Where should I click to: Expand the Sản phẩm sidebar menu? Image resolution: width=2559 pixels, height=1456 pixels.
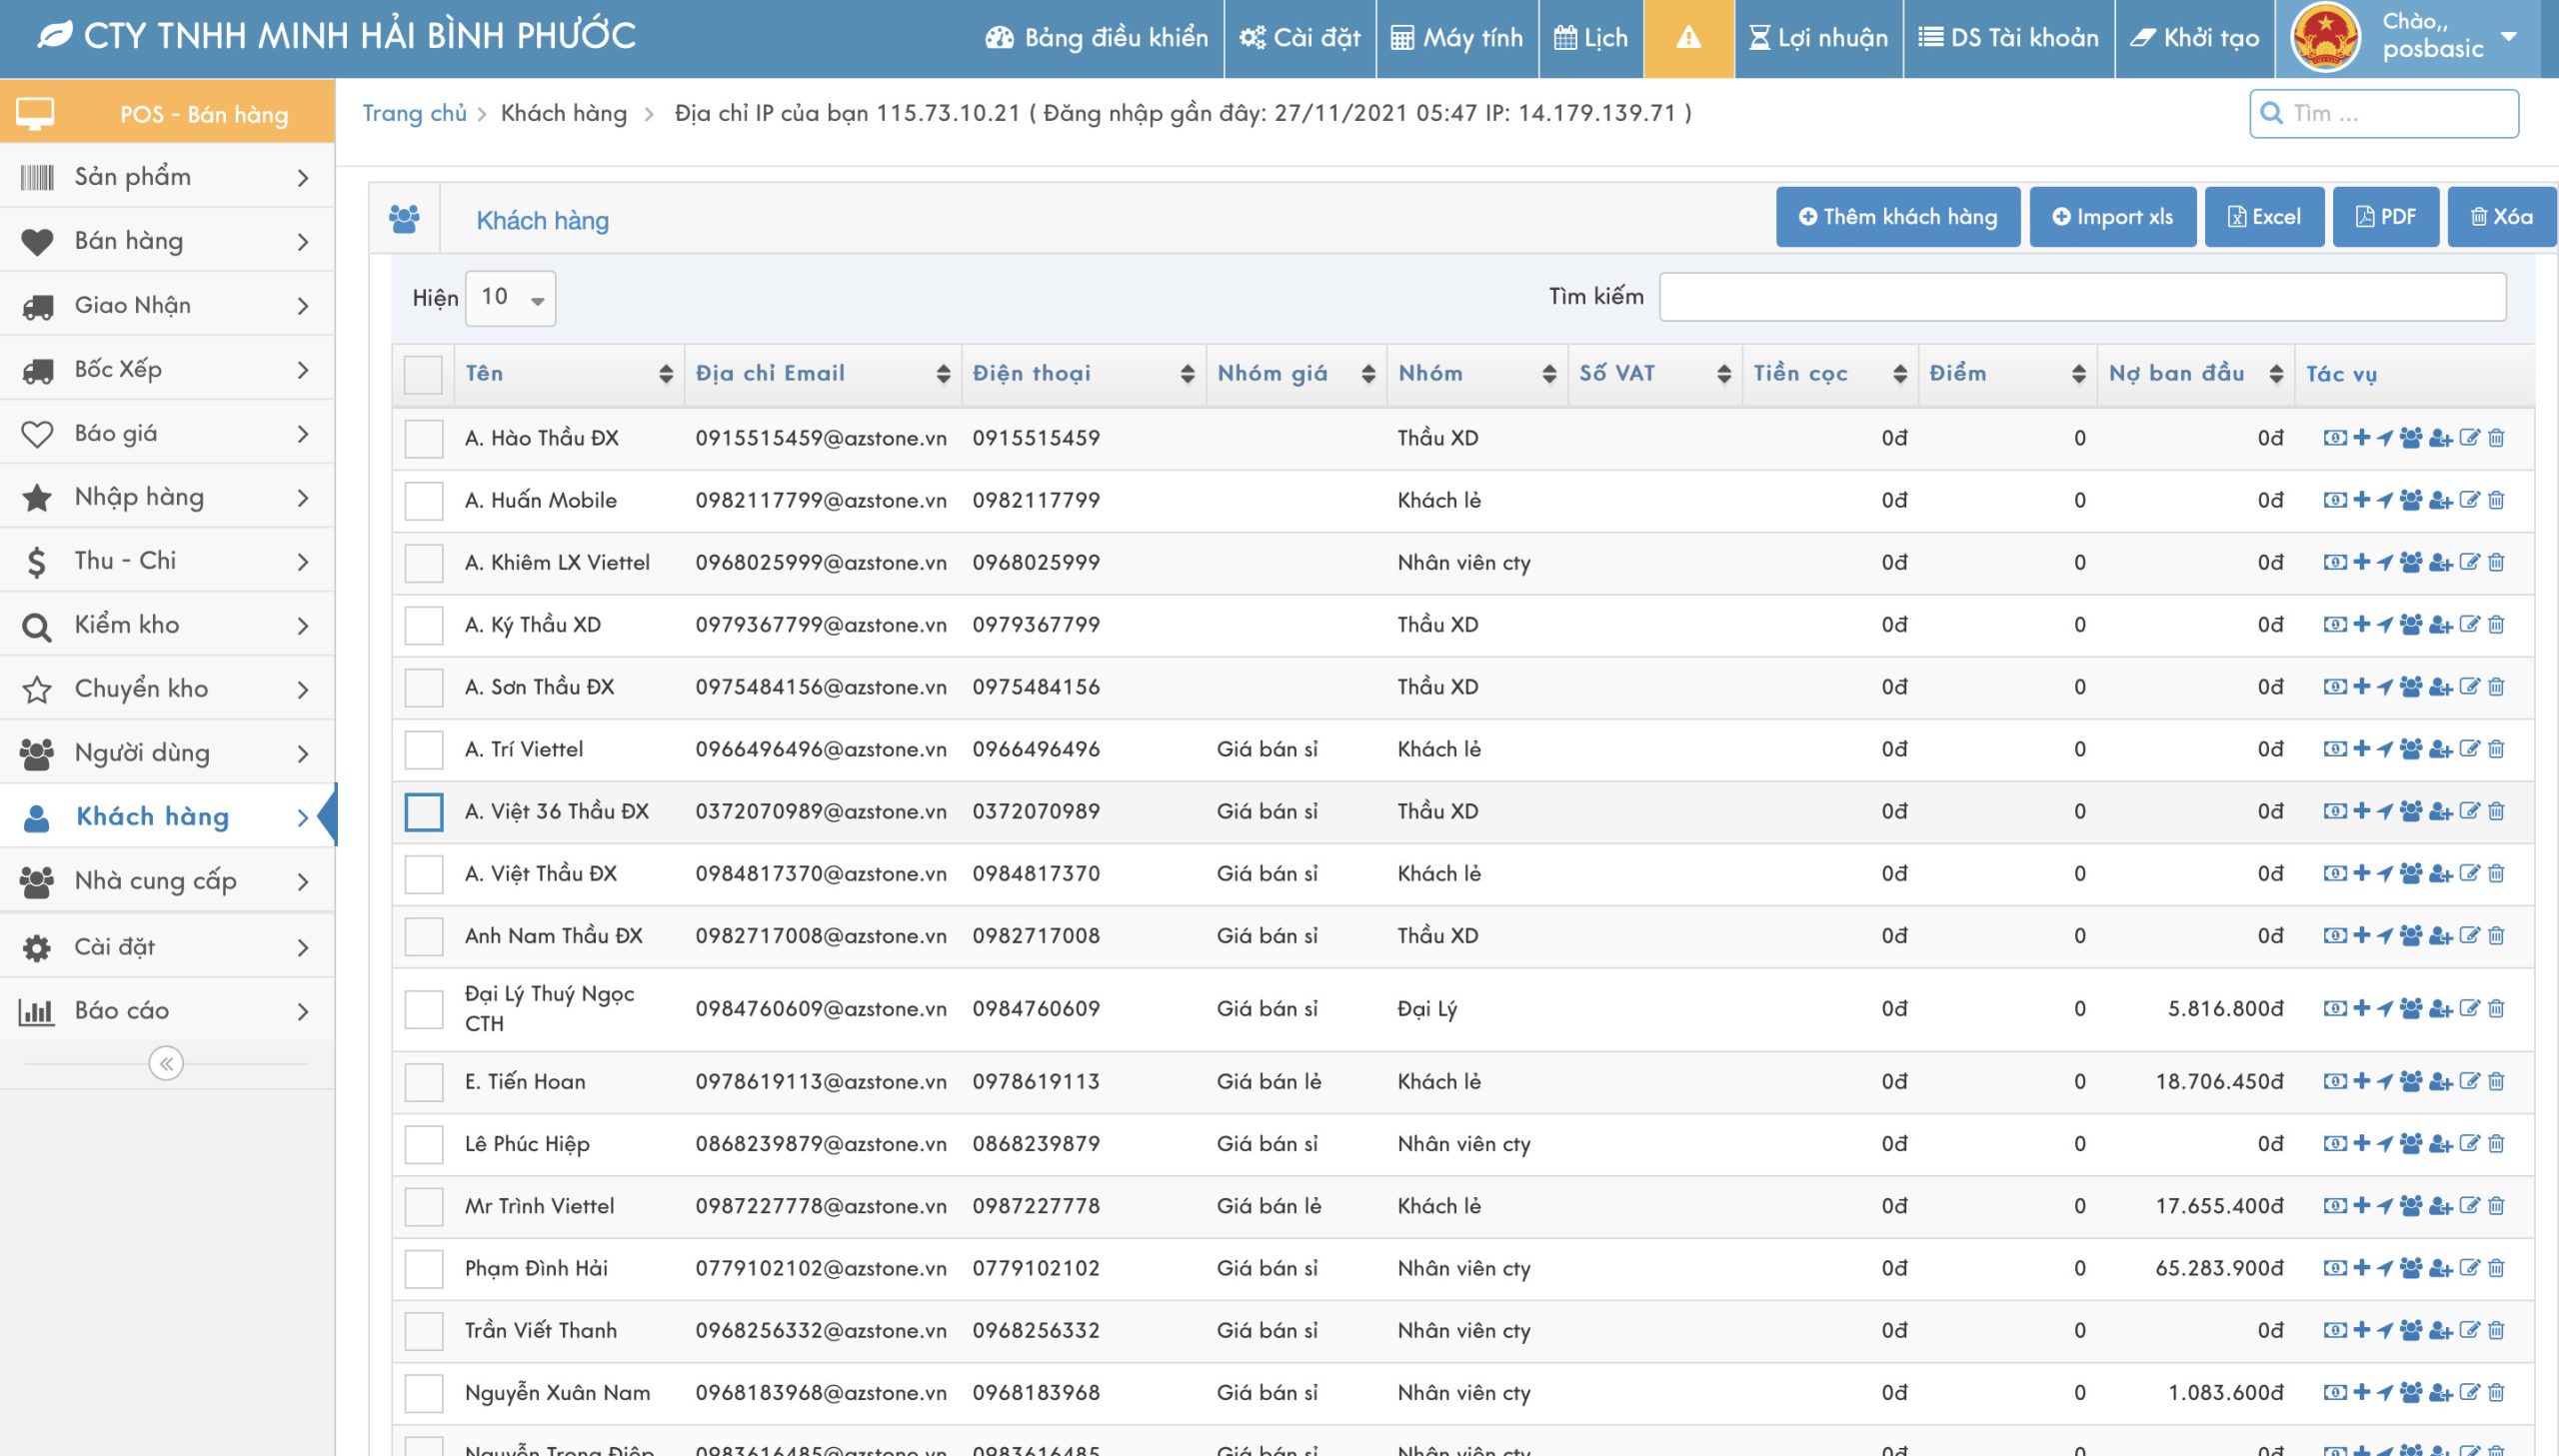[x=167, y=177]
